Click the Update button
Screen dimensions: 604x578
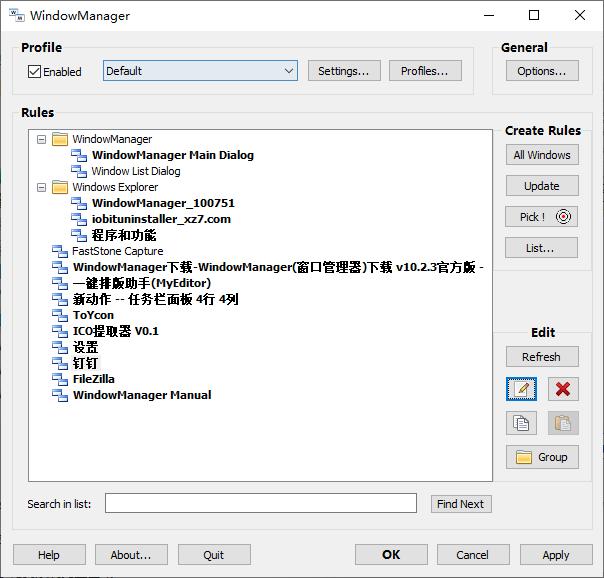pos(542,186)
